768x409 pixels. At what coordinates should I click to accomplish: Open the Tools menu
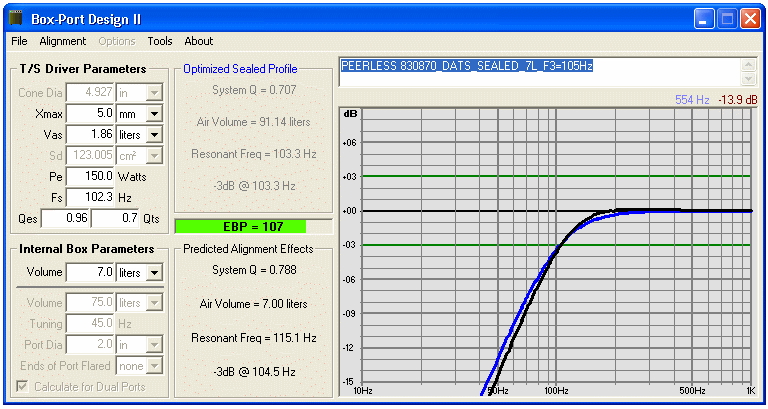click(x=160, y=41)
